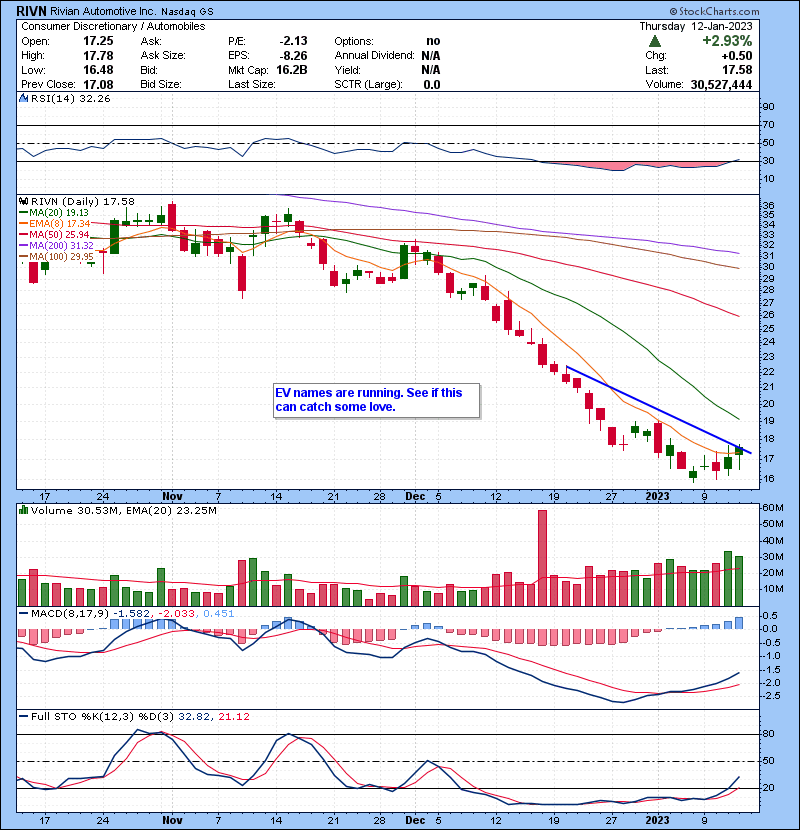Click the Low value 16.48
The height and width of the screenshot is (830, 800).
(x=98, y=70)
